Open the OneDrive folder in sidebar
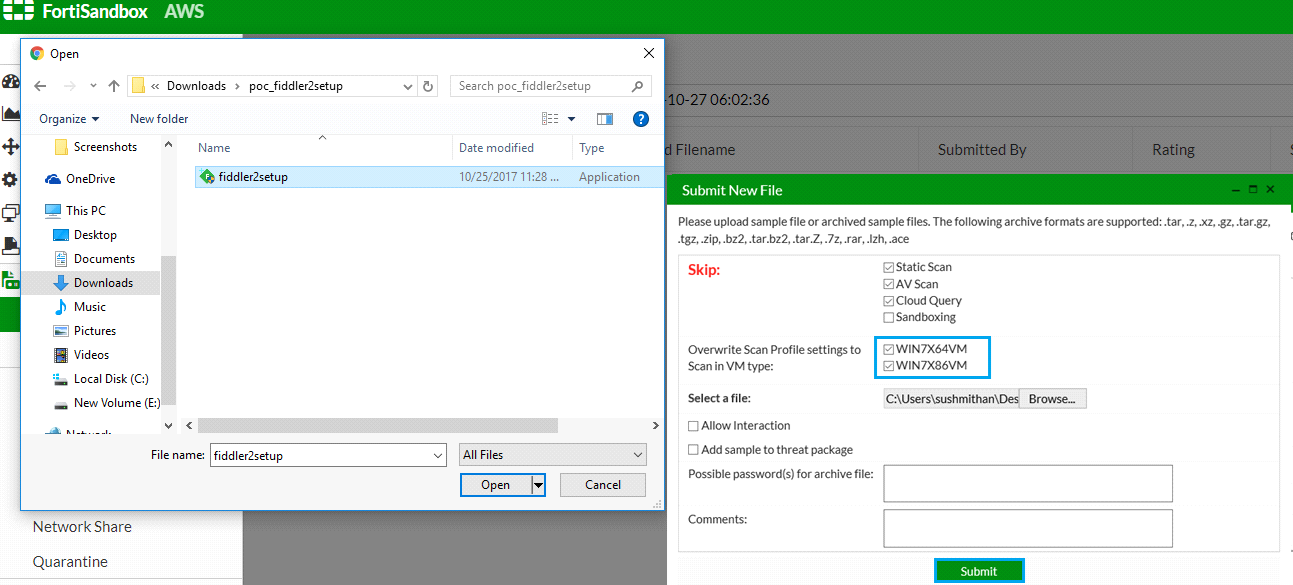The image size is (1293, 585). 90,179
